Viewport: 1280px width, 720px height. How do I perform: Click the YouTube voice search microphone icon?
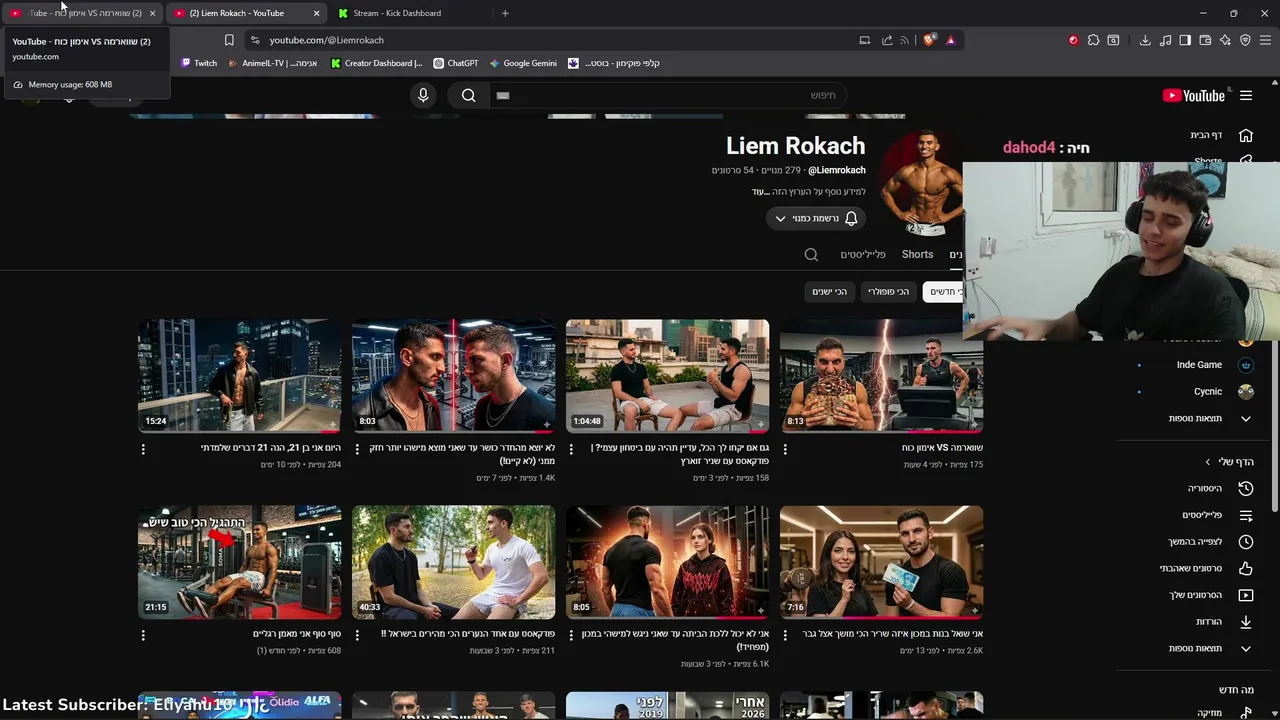423,95
